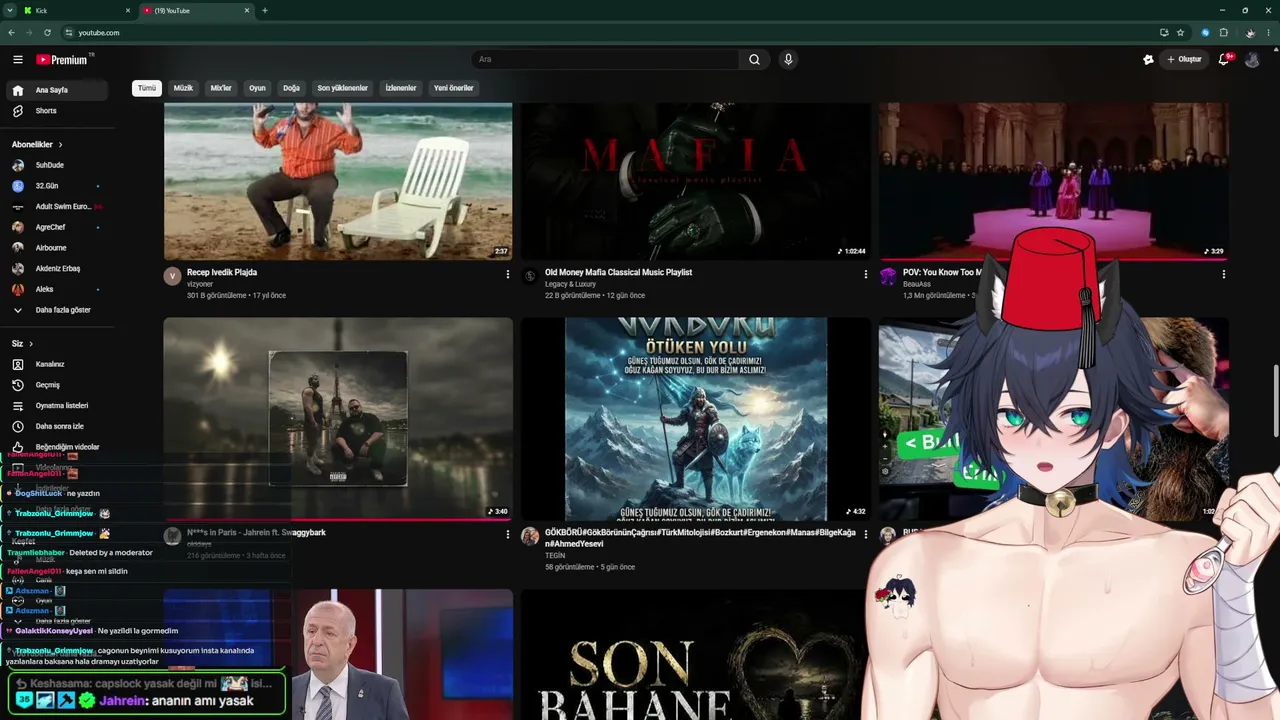Select the Oyun filter chip
The width and height of the screenshot is (1280, 720).
click(x=257, y=88)
